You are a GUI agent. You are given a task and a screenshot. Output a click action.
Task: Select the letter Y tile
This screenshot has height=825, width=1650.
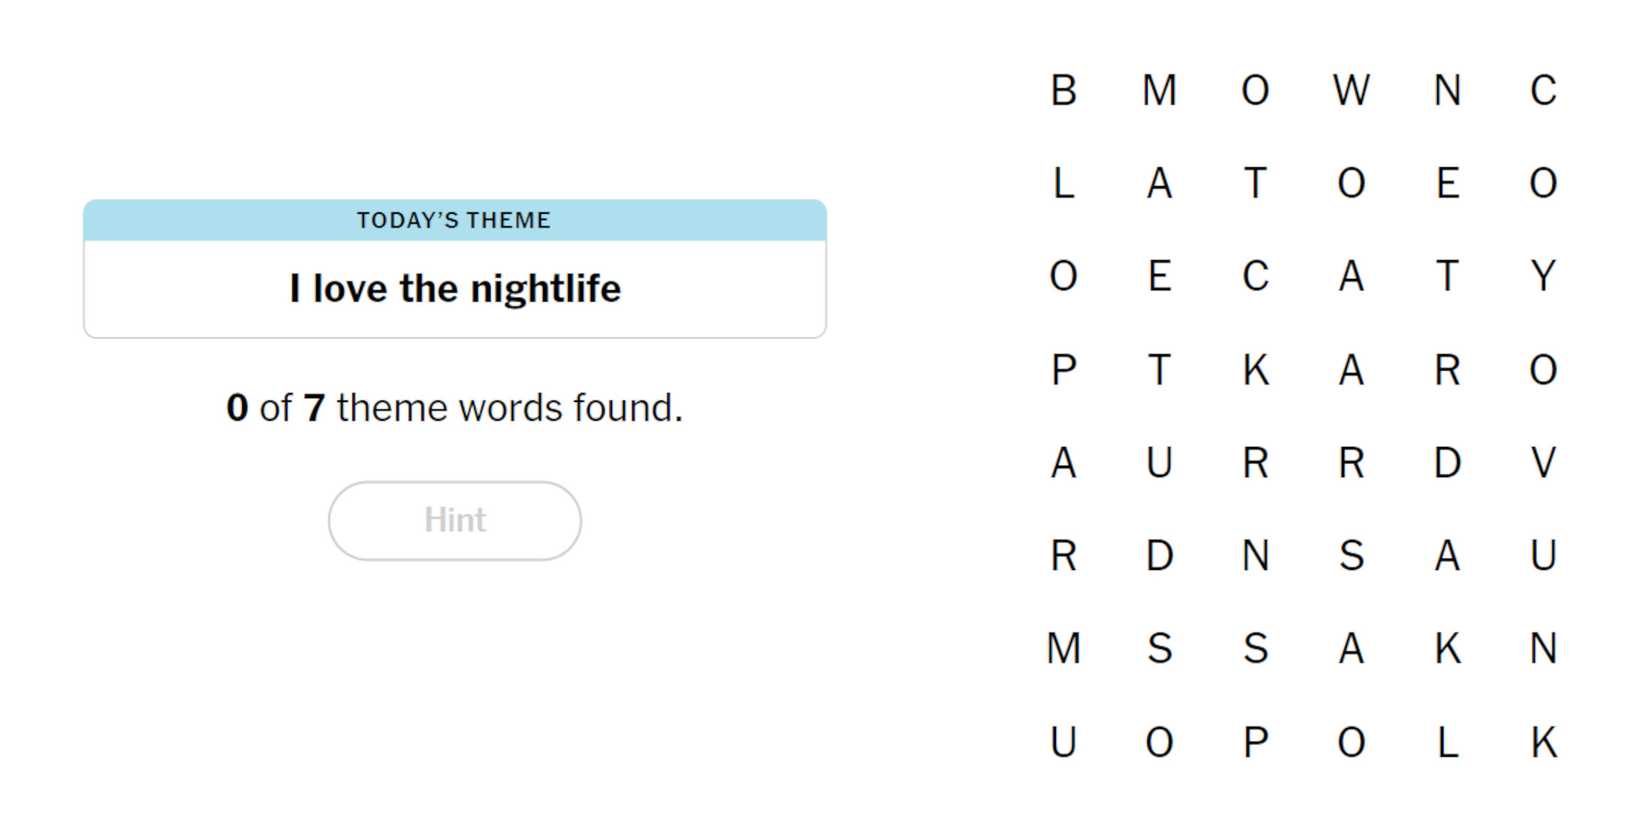tap(1543, 276)
